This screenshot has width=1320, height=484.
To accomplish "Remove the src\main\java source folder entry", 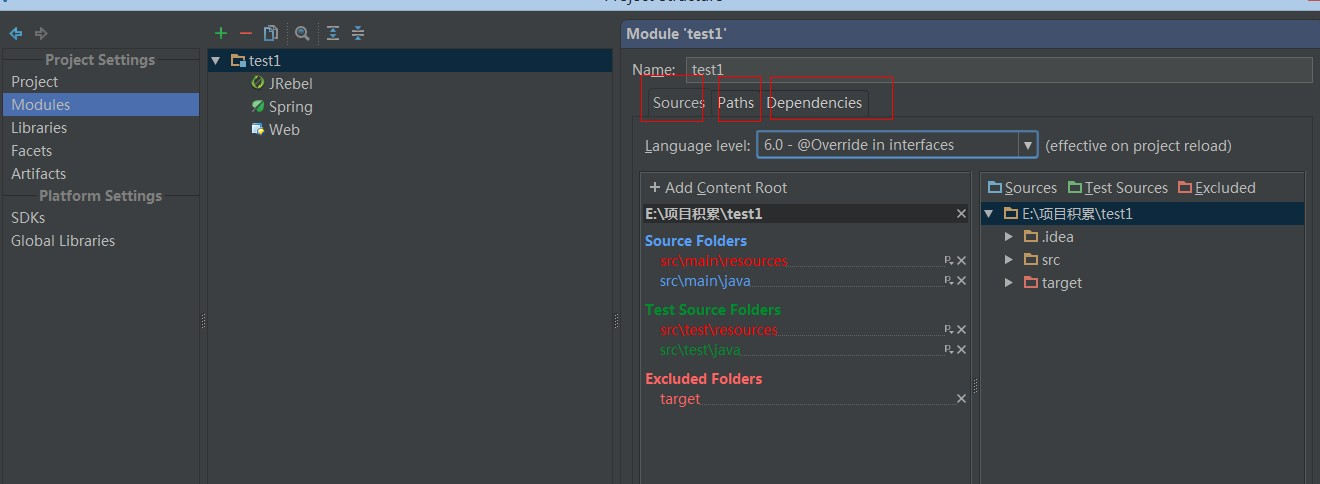I will tap(961, 281).
